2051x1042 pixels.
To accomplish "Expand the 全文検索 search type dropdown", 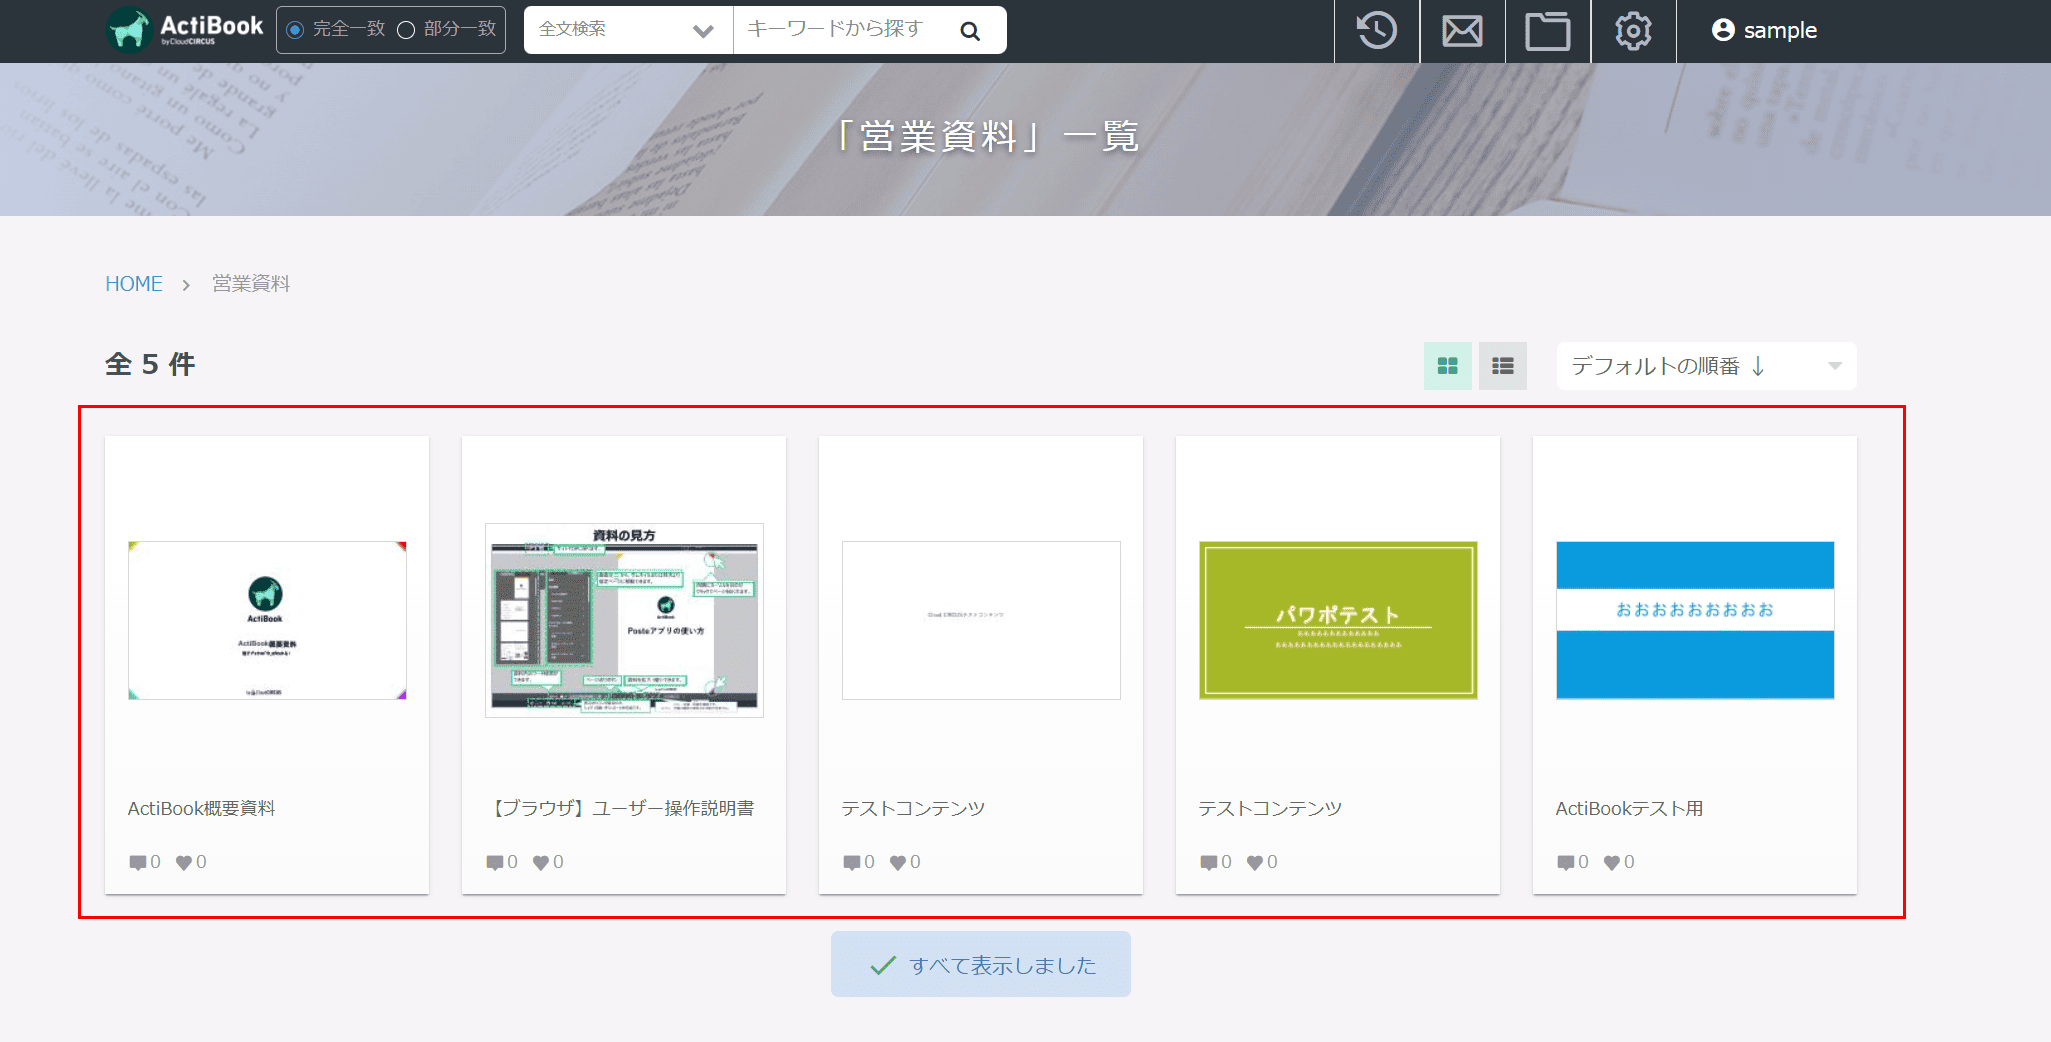I will 627,30.
